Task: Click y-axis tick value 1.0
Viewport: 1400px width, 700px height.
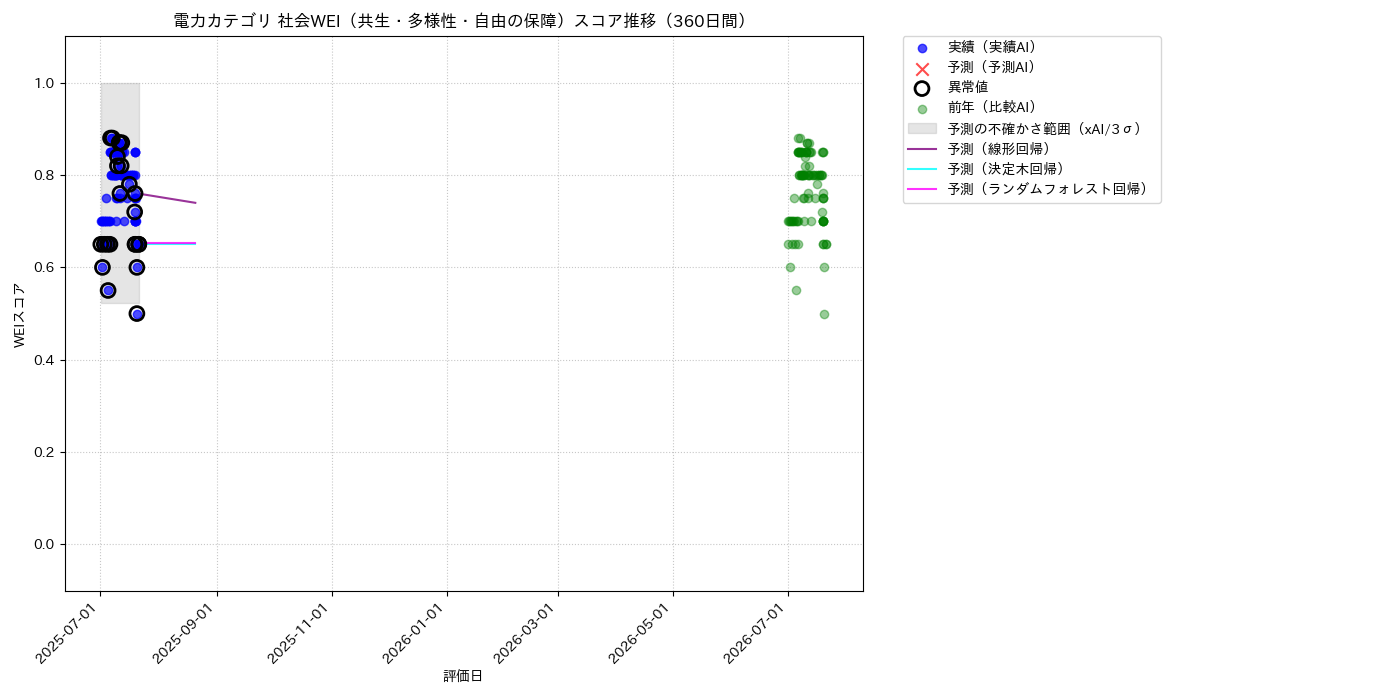Action: click(46, 83)
